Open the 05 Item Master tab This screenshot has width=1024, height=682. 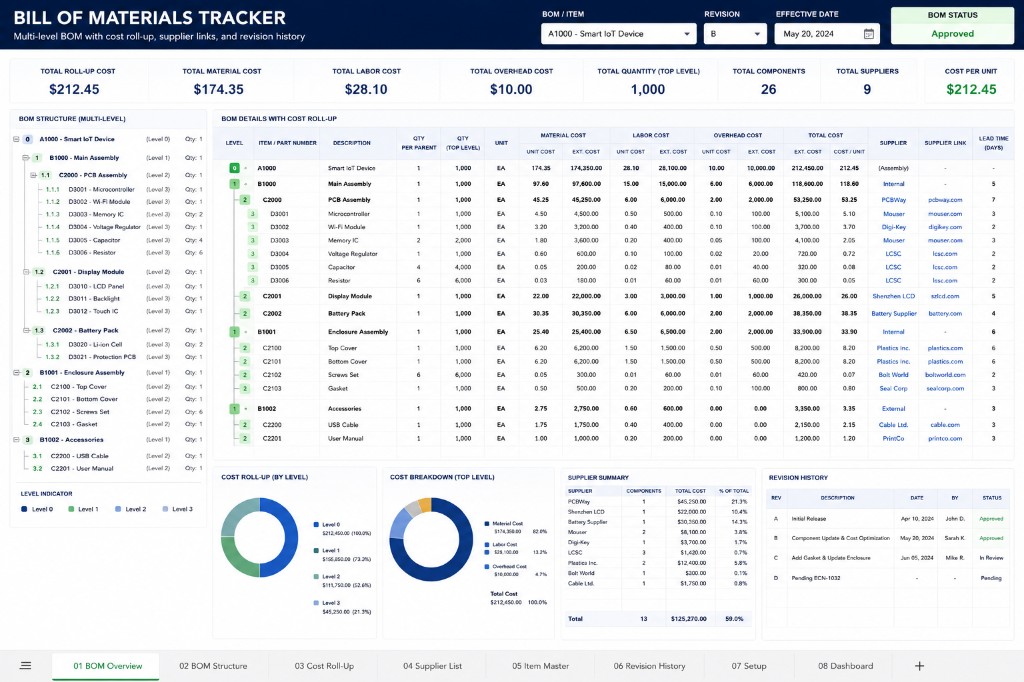click(x=540, y=666)
